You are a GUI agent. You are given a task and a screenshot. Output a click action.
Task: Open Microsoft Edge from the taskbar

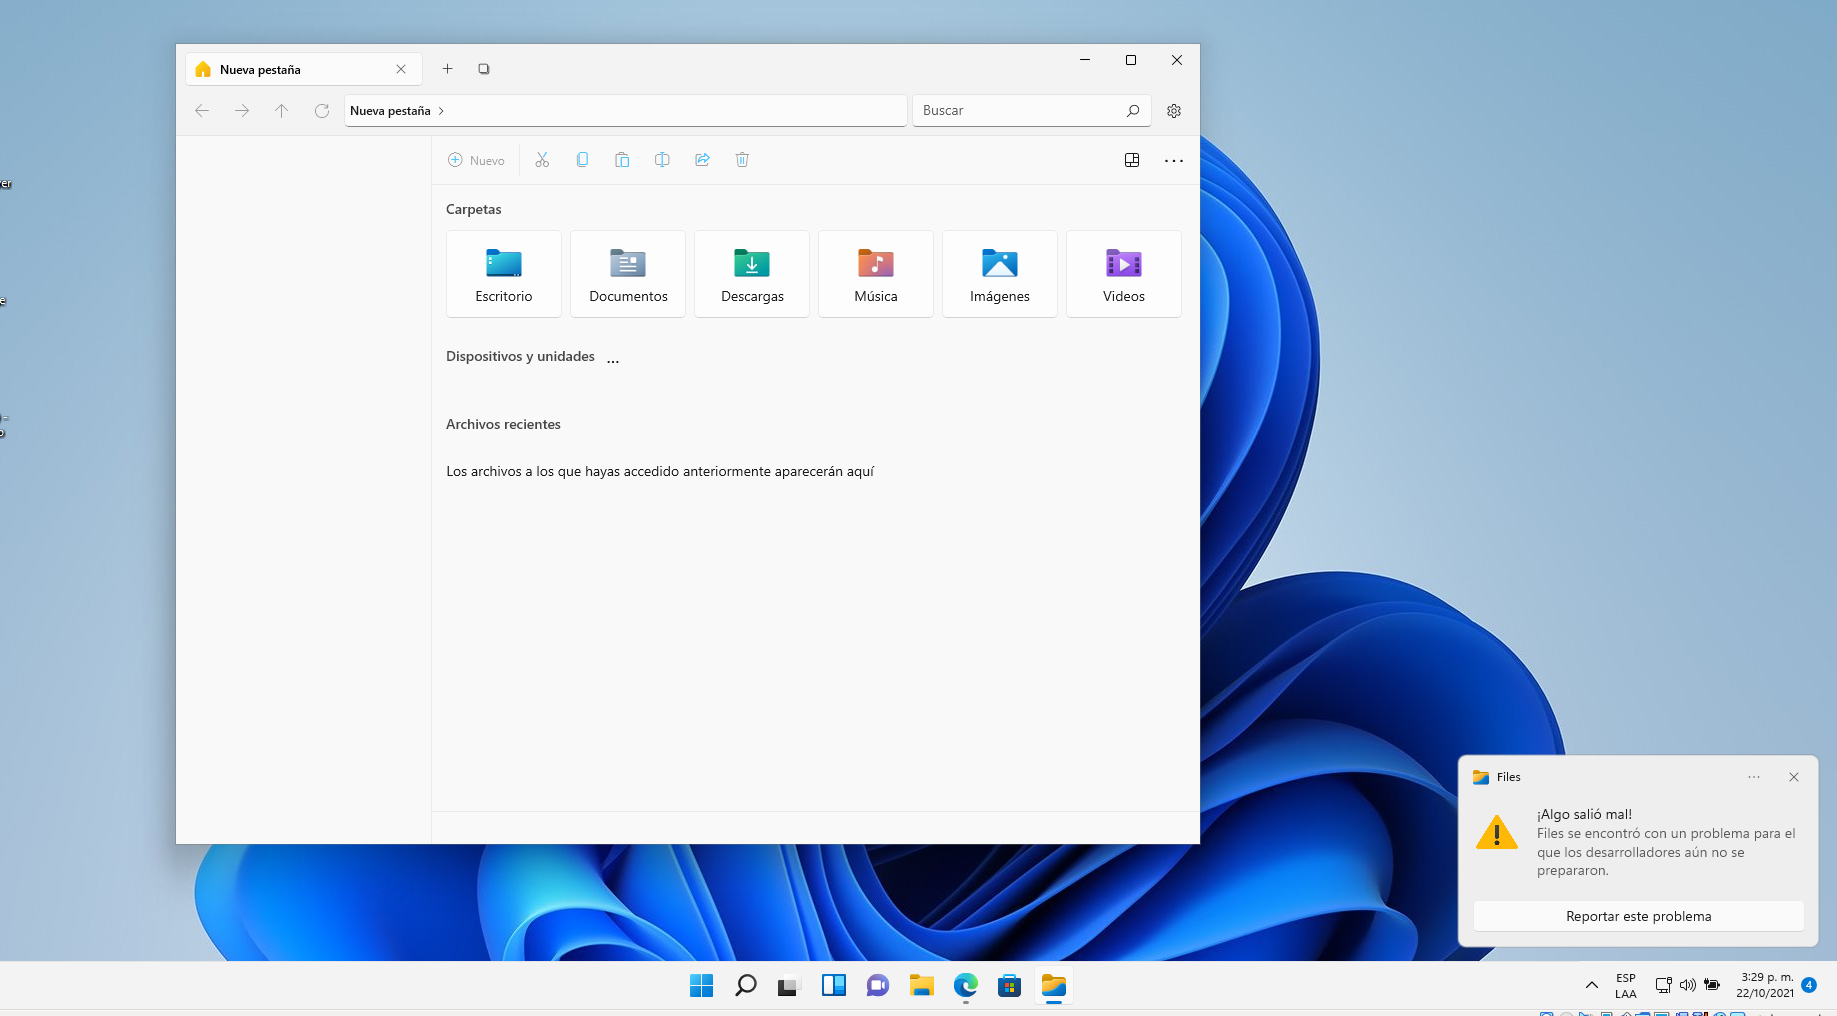pyautogui.click(x=965, y=986)
